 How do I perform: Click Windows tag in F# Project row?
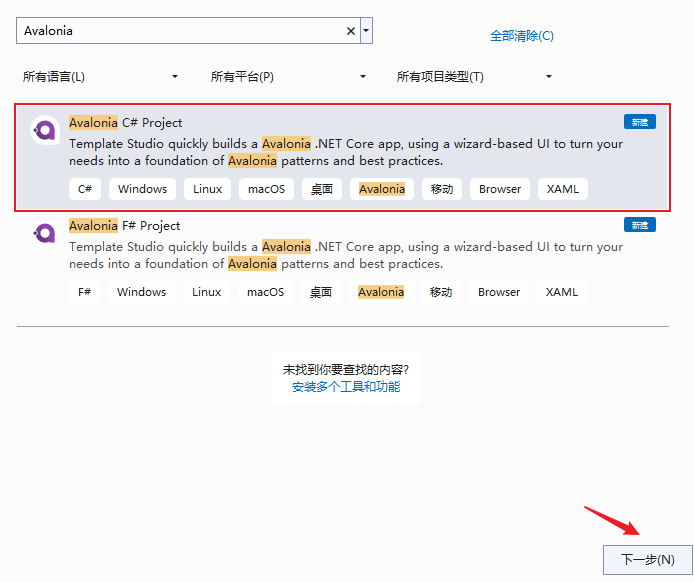[142, 292]
